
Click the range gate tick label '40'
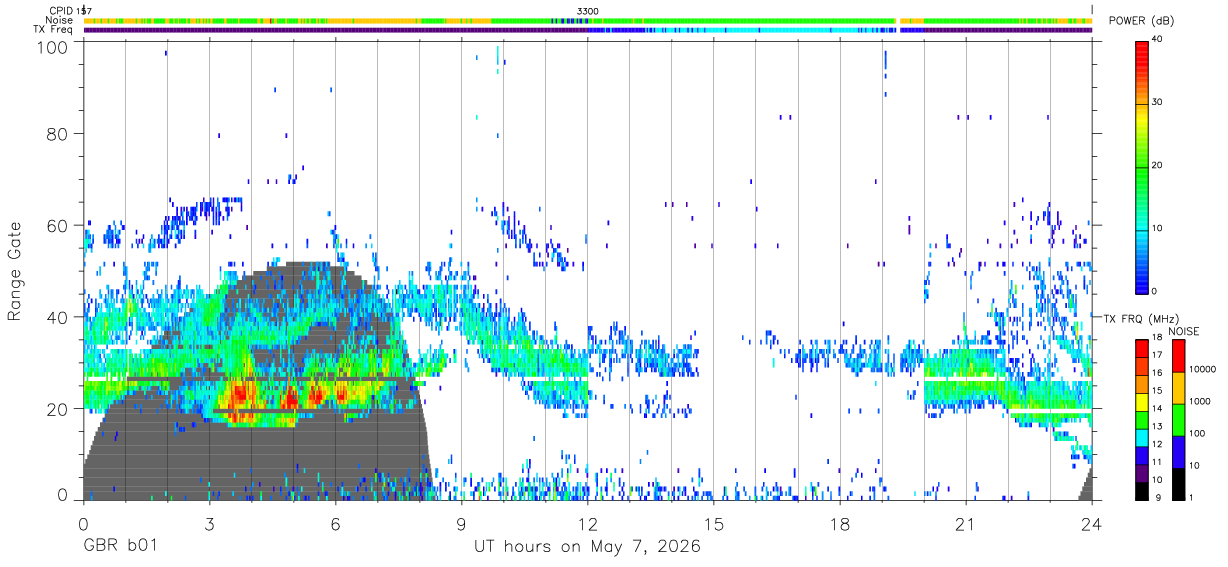coord(59,317)
